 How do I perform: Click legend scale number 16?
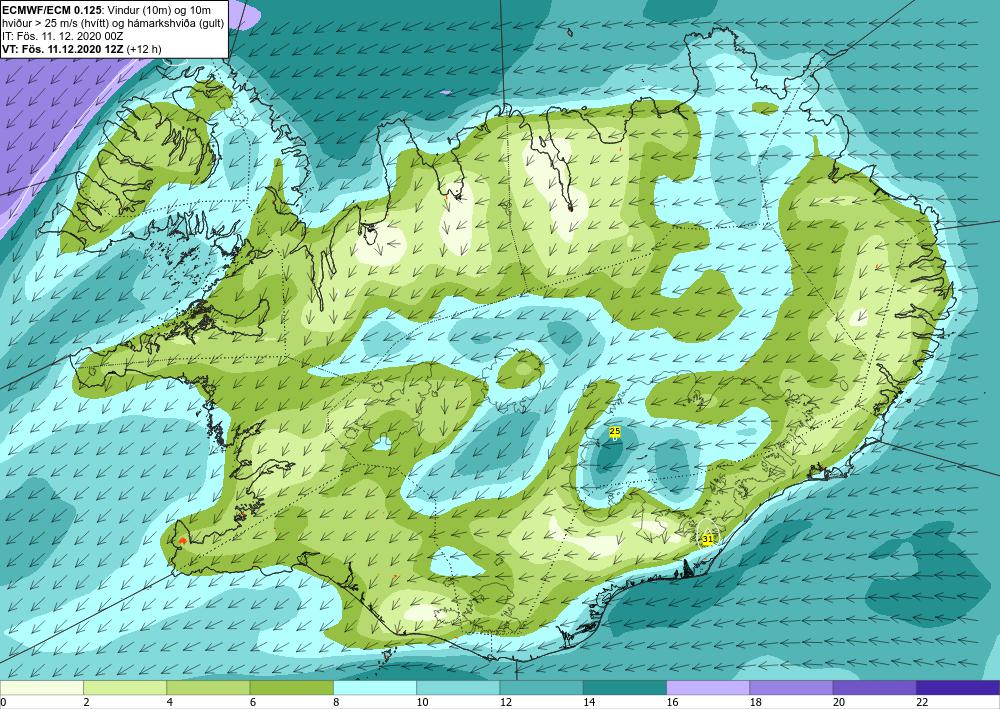(x=672, y=702)
